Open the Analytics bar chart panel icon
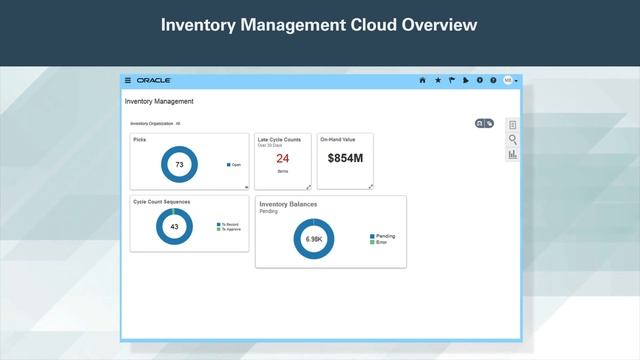This screenshot has height=360, width=640. tap(513, 154)
